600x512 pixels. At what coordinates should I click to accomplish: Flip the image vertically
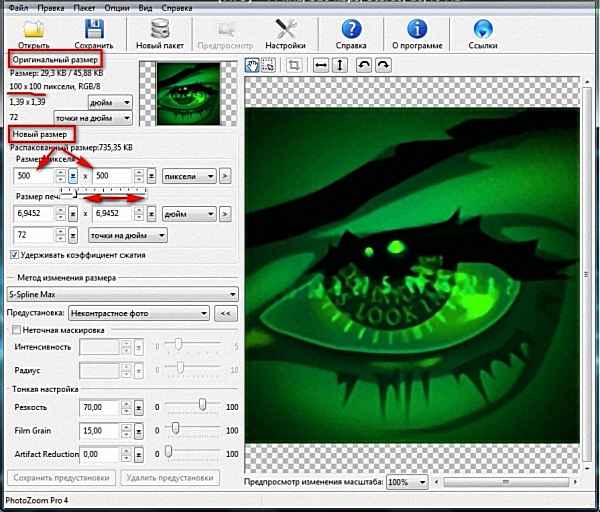point(339,65)
